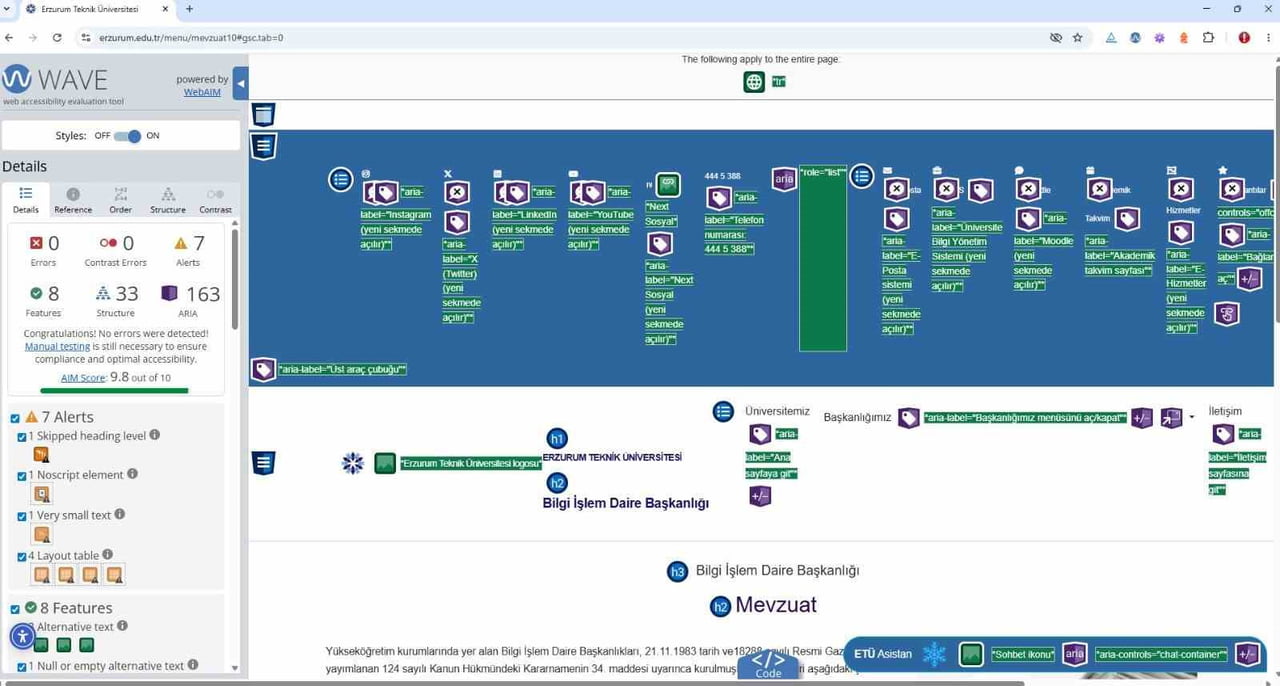This screenshot has width=1280, height=686.
Task: Click the Erzurum Teknik Üniversitesi snowflake logo
Action: 352,463
